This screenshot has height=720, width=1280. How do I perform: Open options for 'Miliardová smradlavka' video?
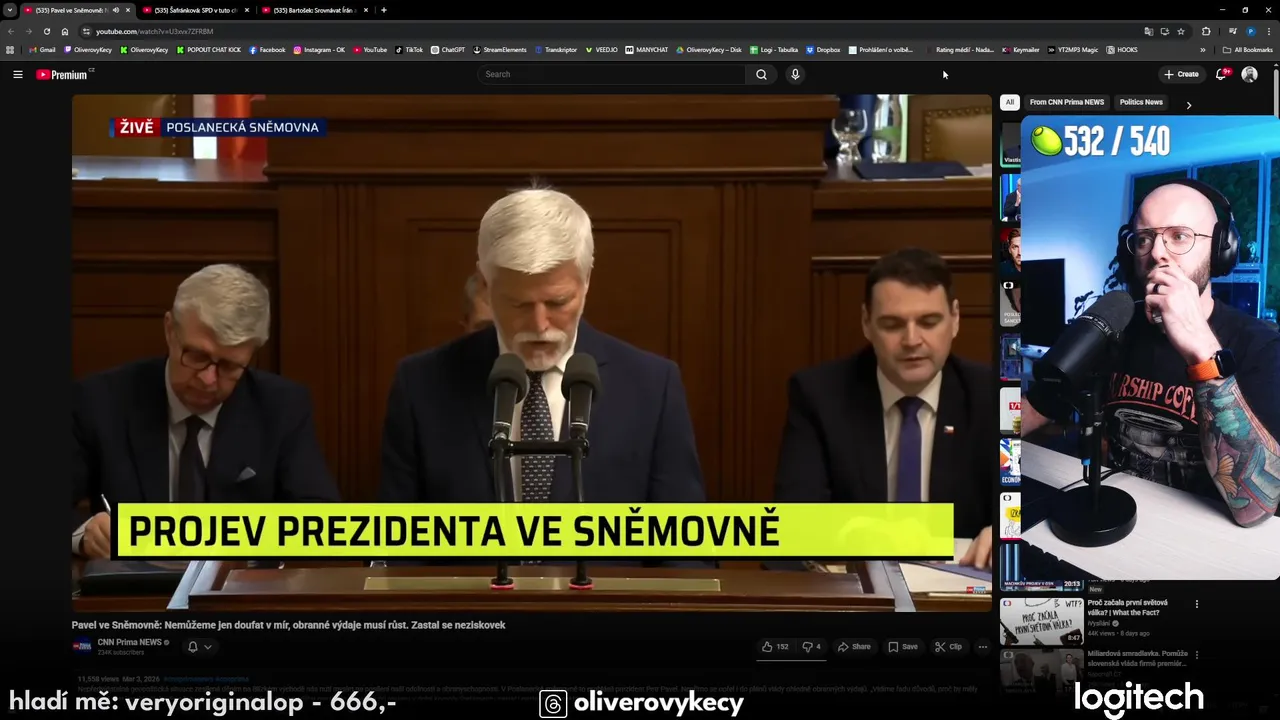pos(1197,656)
